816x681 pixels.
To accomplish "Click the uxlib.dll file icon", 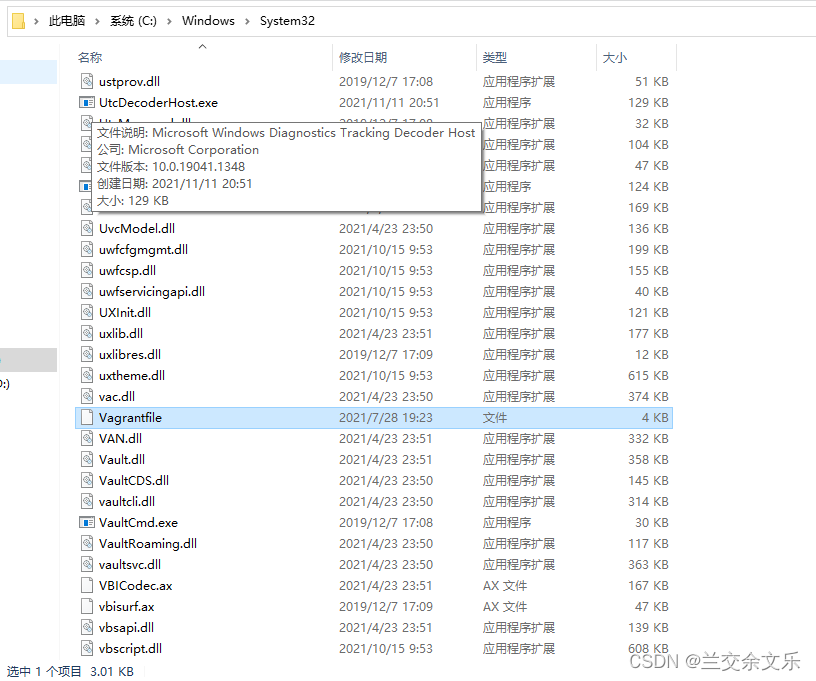I will 87,333.
